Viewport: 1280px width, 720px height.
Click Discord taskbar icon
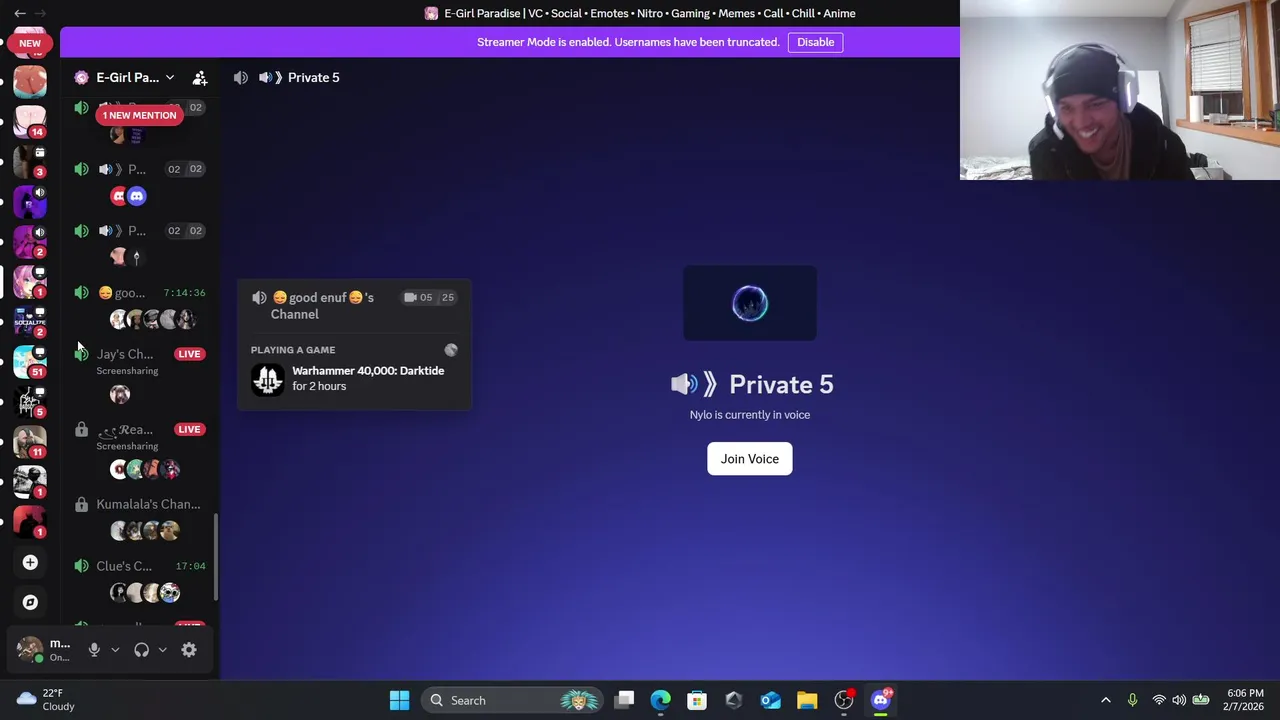click(x=881, y=700)
